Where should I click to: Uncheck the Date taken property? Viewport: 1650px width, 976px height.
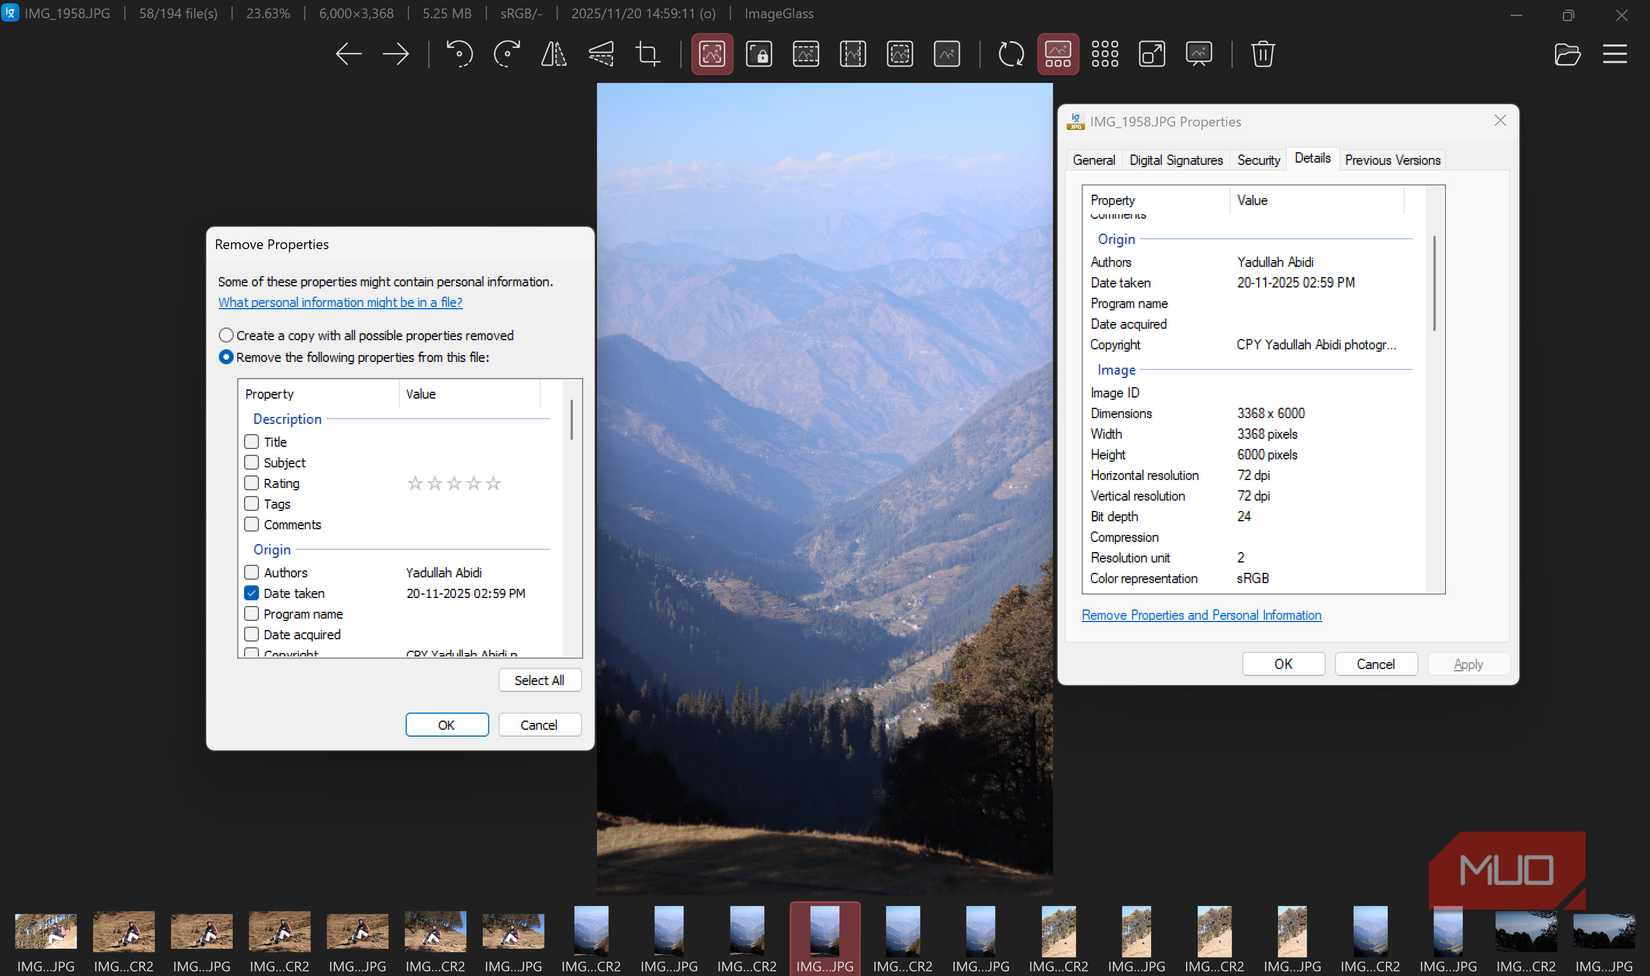[251, 593]
